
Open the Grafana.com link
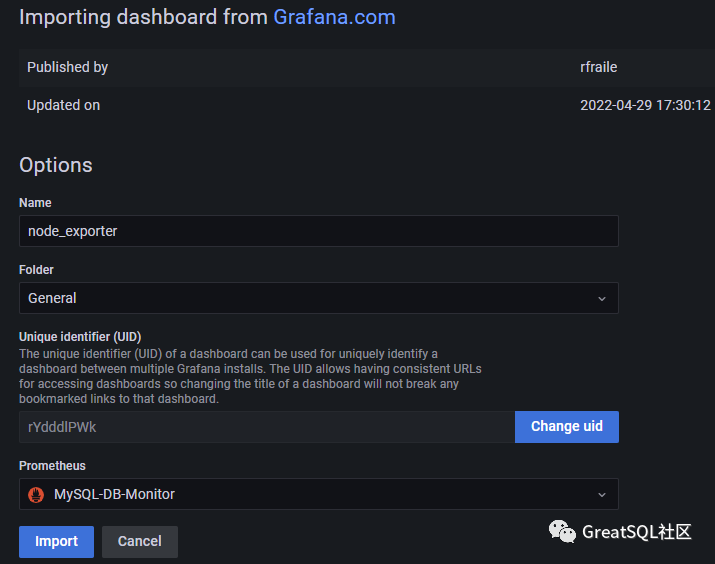pos(334,17)
